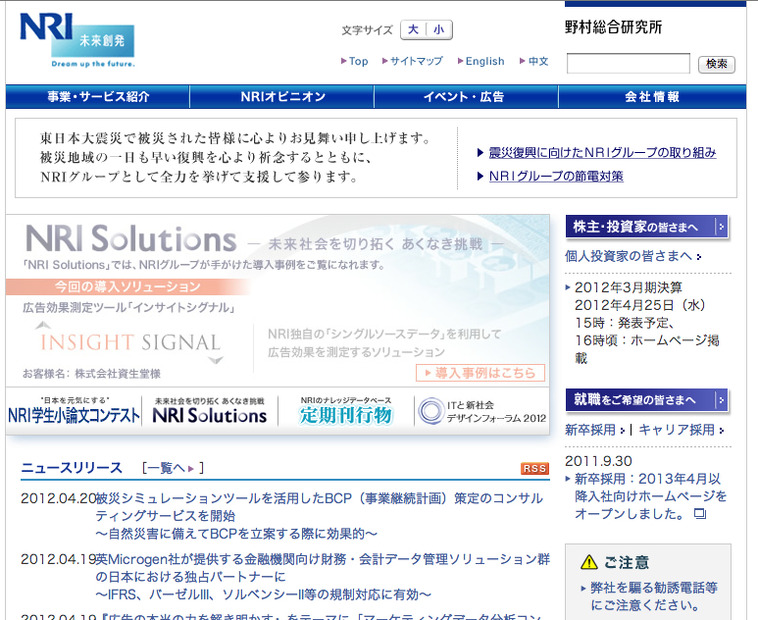Open the 事業・サービス紹介 menu
758x620 pixels.
pos(98,97)
